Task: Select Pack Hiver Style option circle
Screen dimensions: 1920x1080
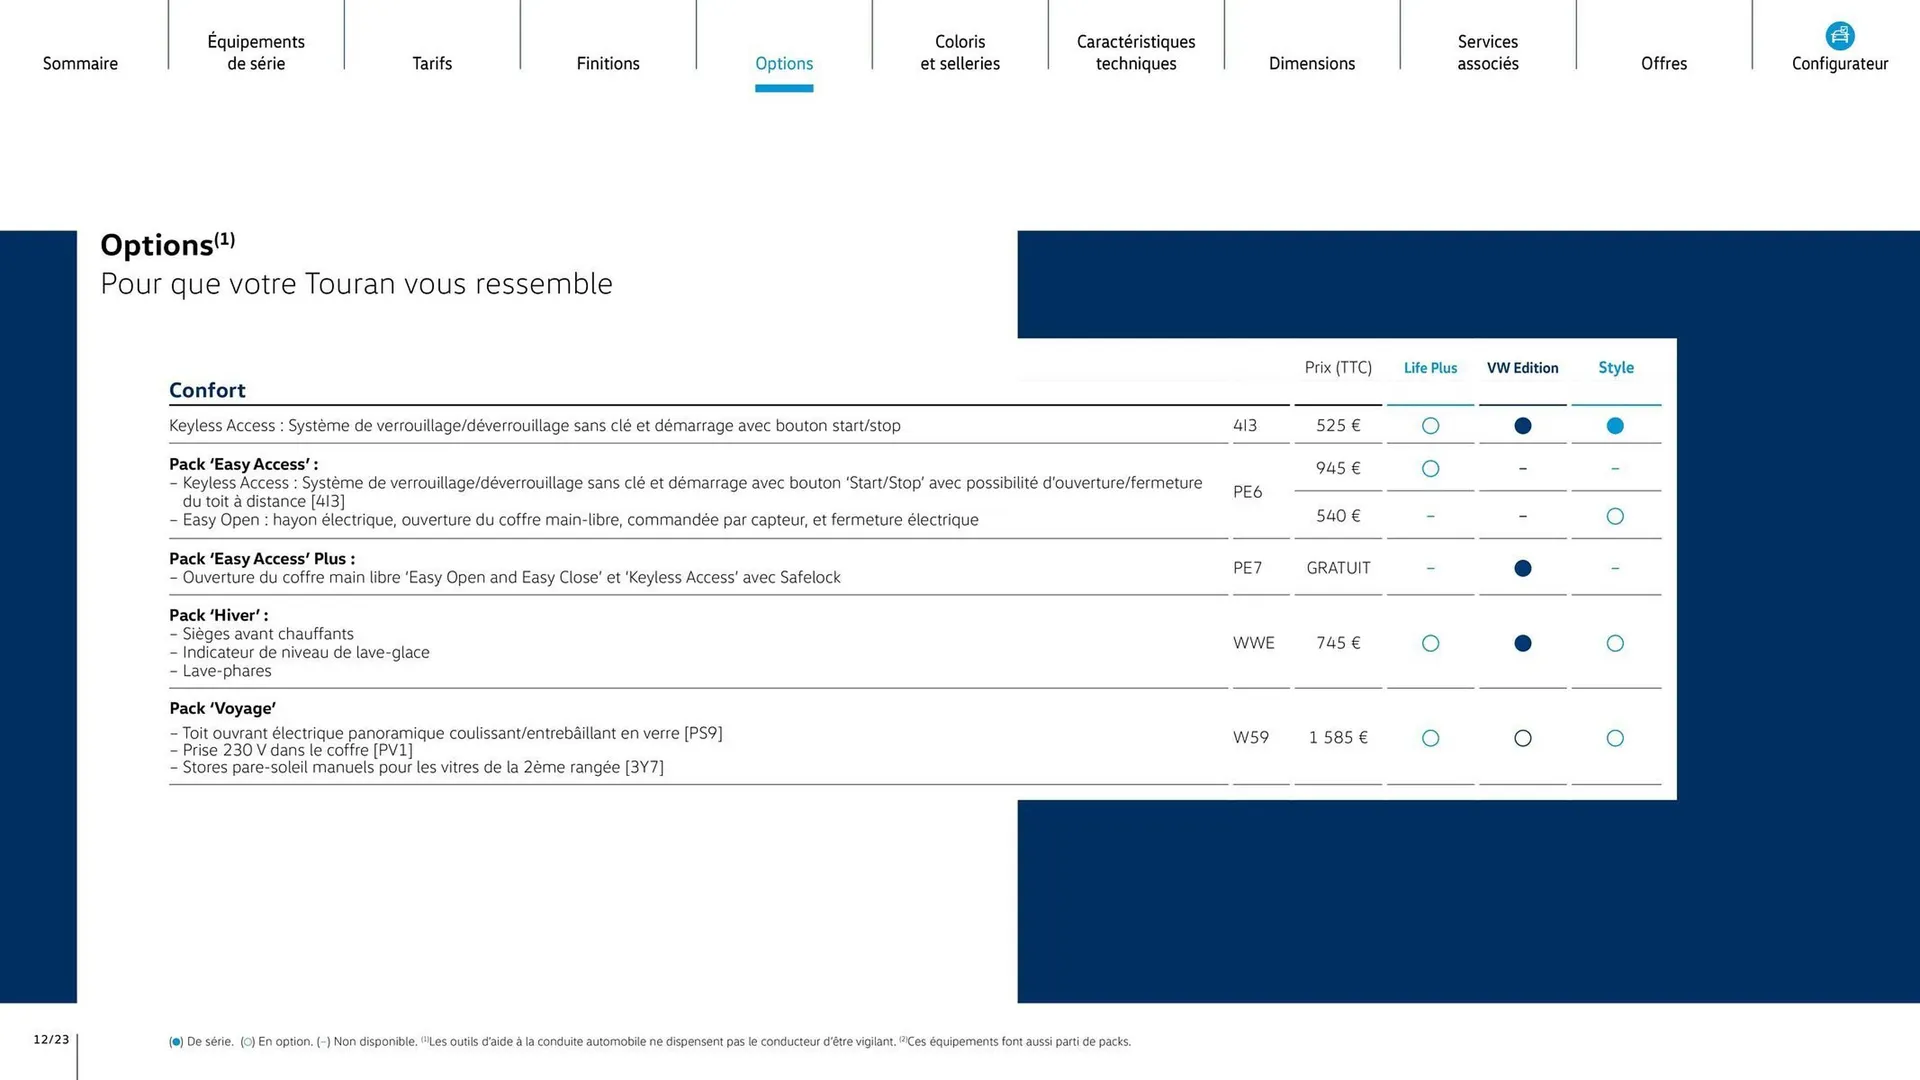Action: click(x=1615, y=643)
